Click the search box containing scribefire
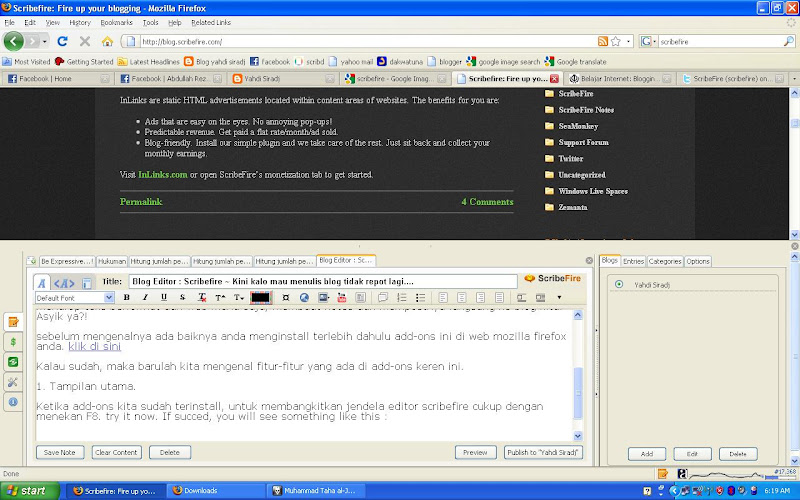This screenshot has width=800, height=500. click(x=721, y=41)
